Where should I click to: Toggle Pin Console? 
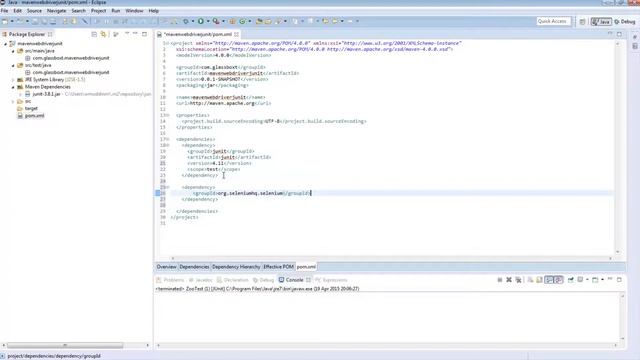[571, 280]
